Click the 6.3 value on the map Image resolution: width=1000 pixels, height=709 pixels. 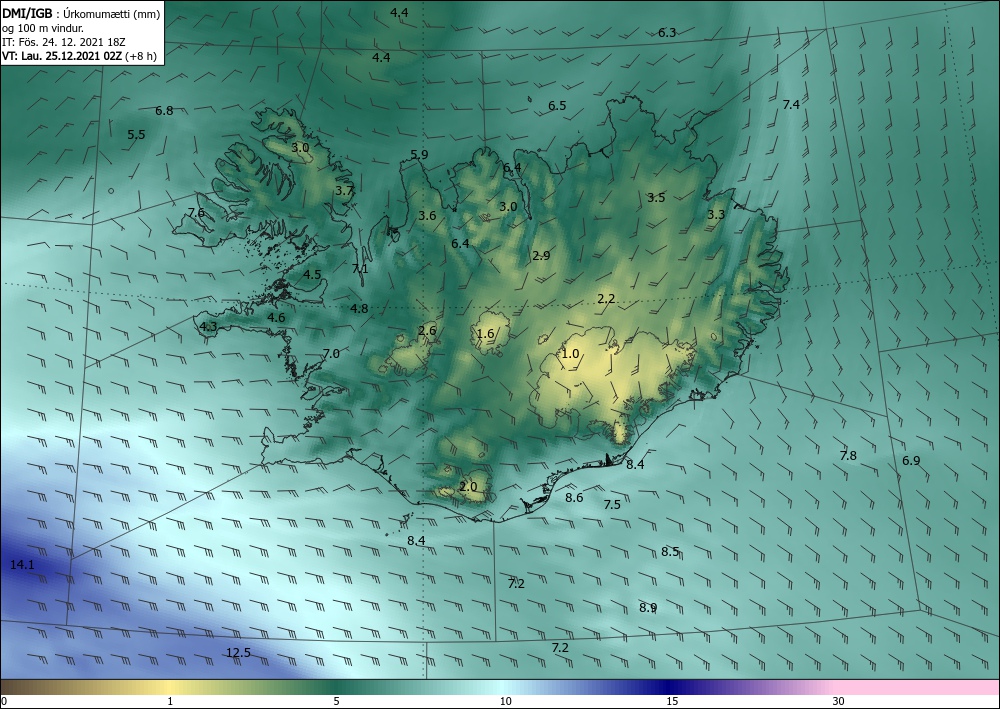coord(667,33)
